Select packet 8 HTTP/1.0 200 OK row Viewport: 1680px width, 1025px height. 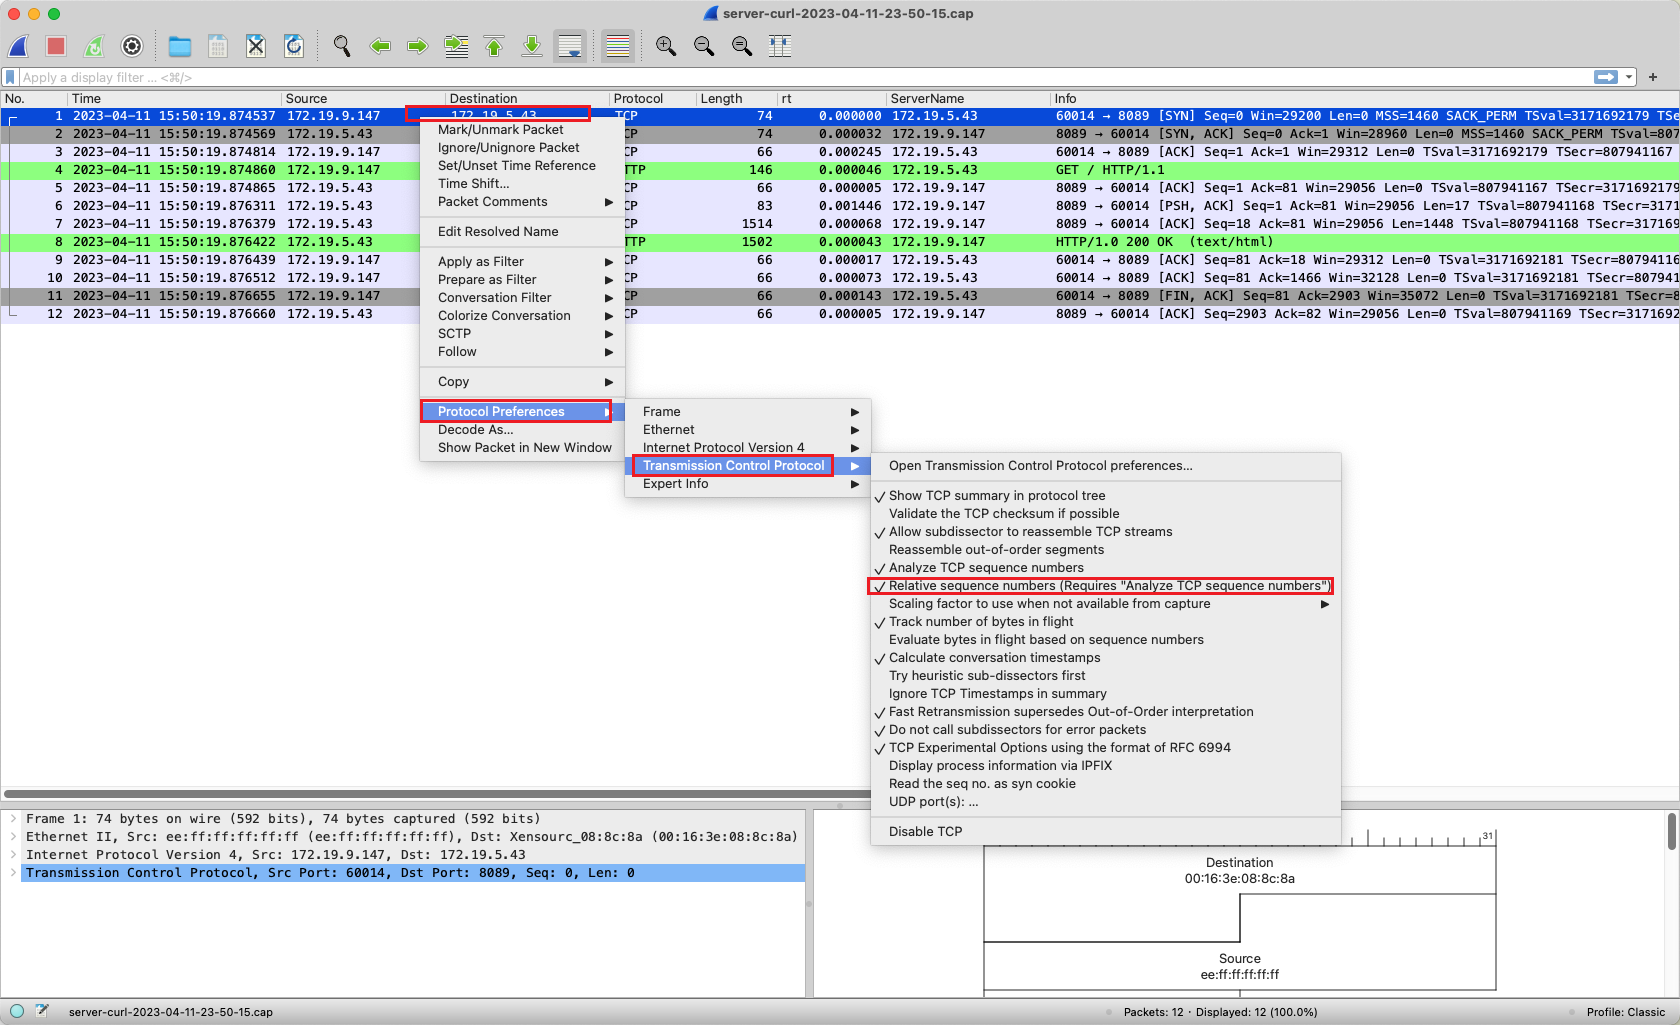pyautogui.click(x=840, y=242)
